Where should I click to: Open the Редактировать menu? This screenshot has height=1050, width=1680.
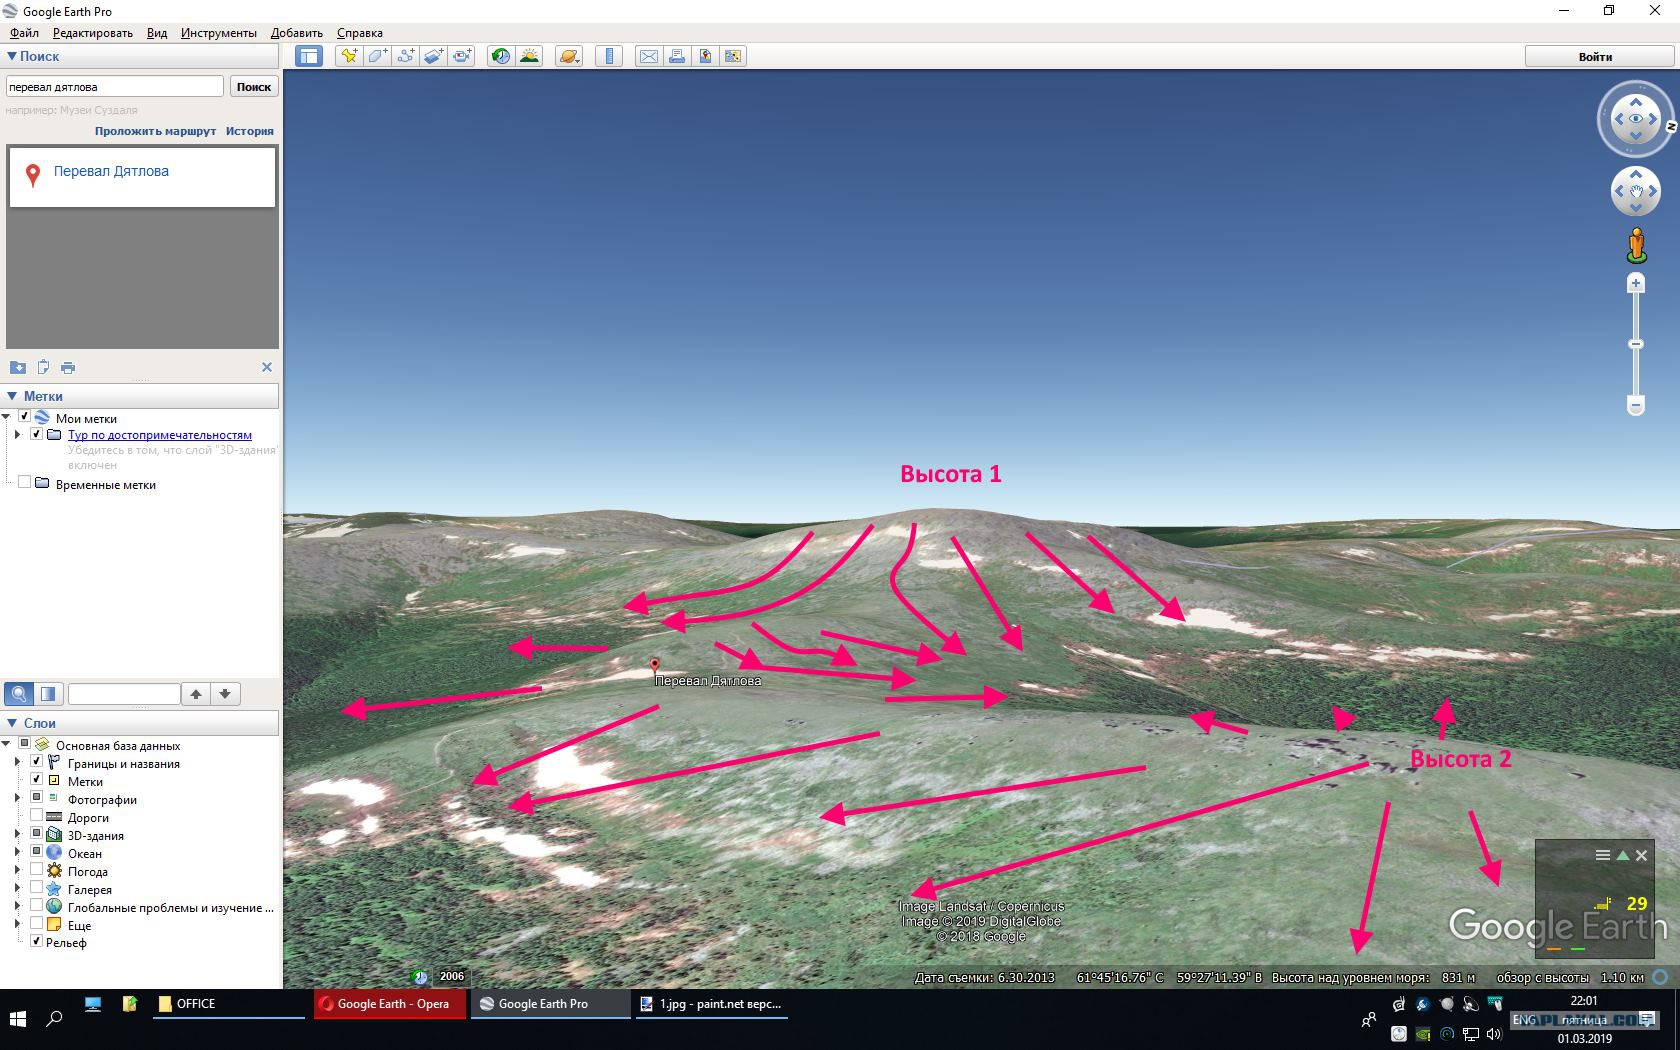pyautogui.click(x=93, y=33)
